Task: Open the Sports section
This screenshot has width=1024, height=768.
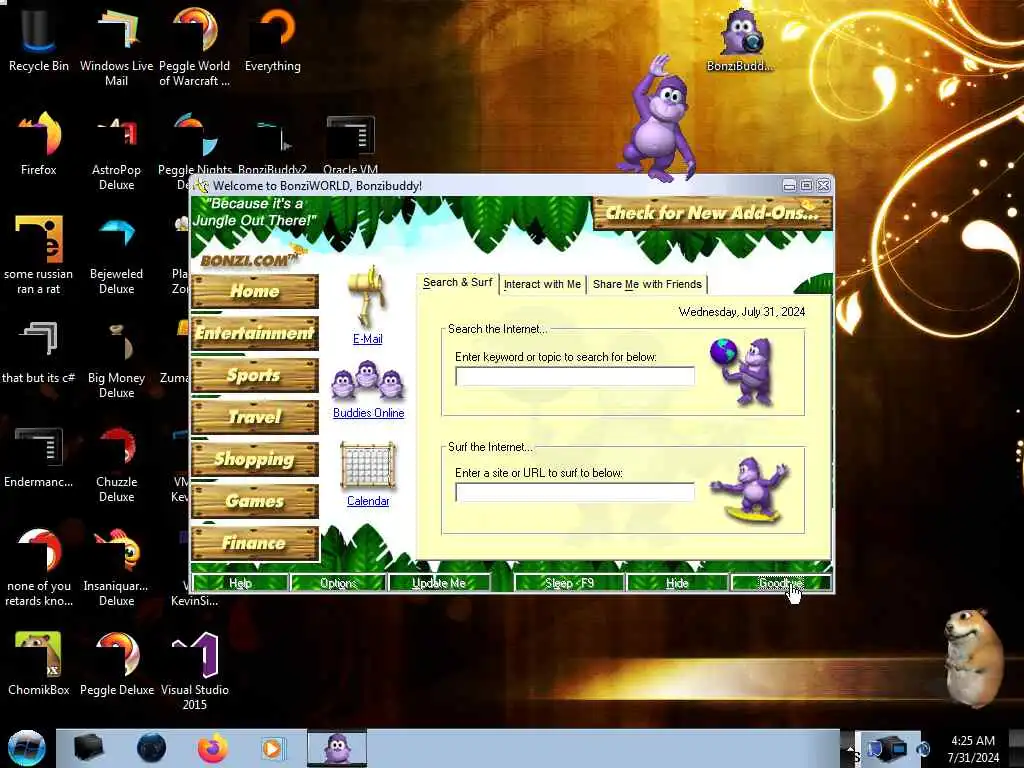Action: point(255,375)
